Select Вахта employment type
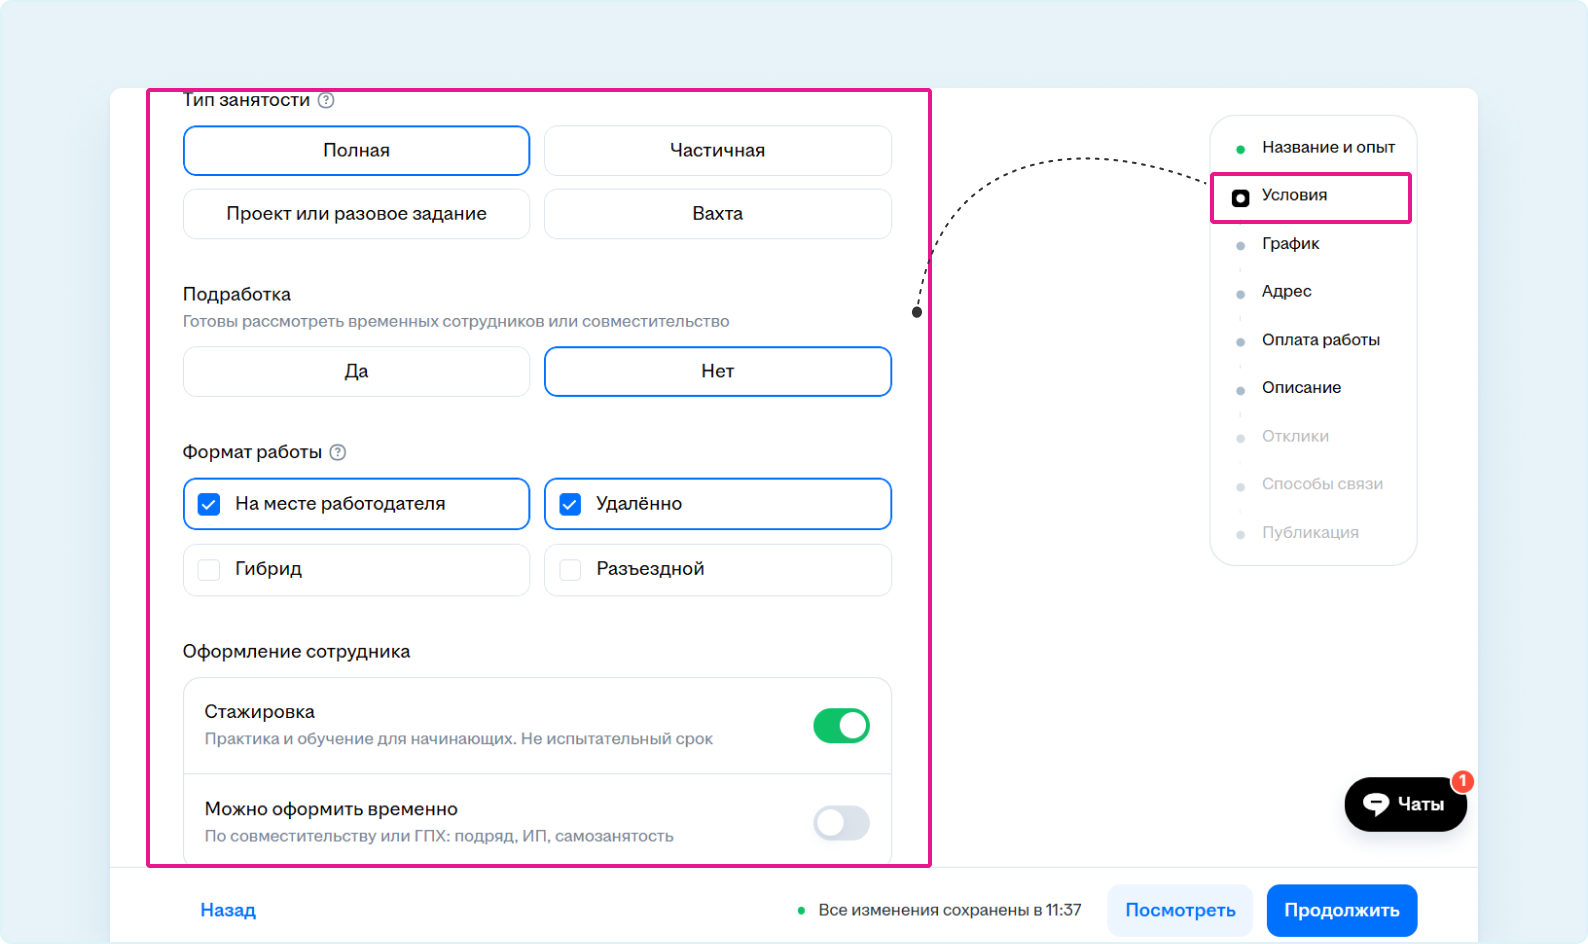This screenshot has height=944, width=1588. pos(717,214)
